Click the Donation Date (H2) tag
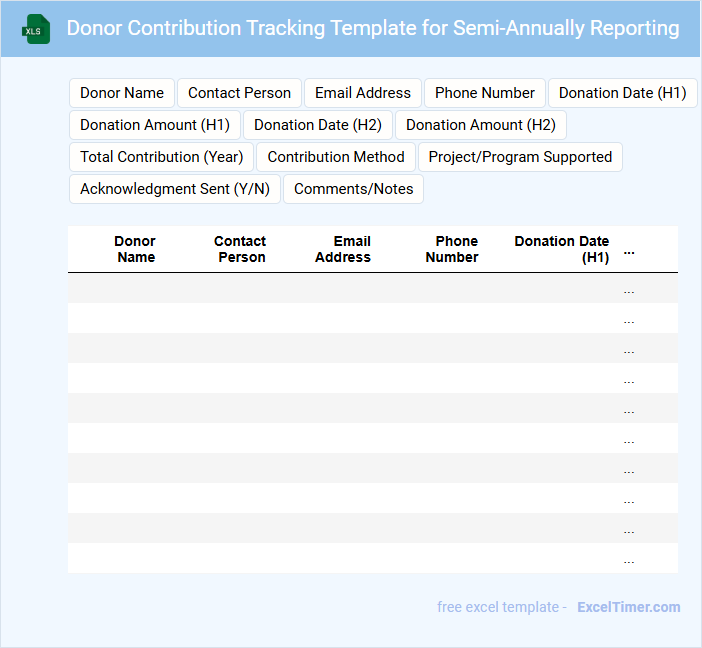 (318, 125)
